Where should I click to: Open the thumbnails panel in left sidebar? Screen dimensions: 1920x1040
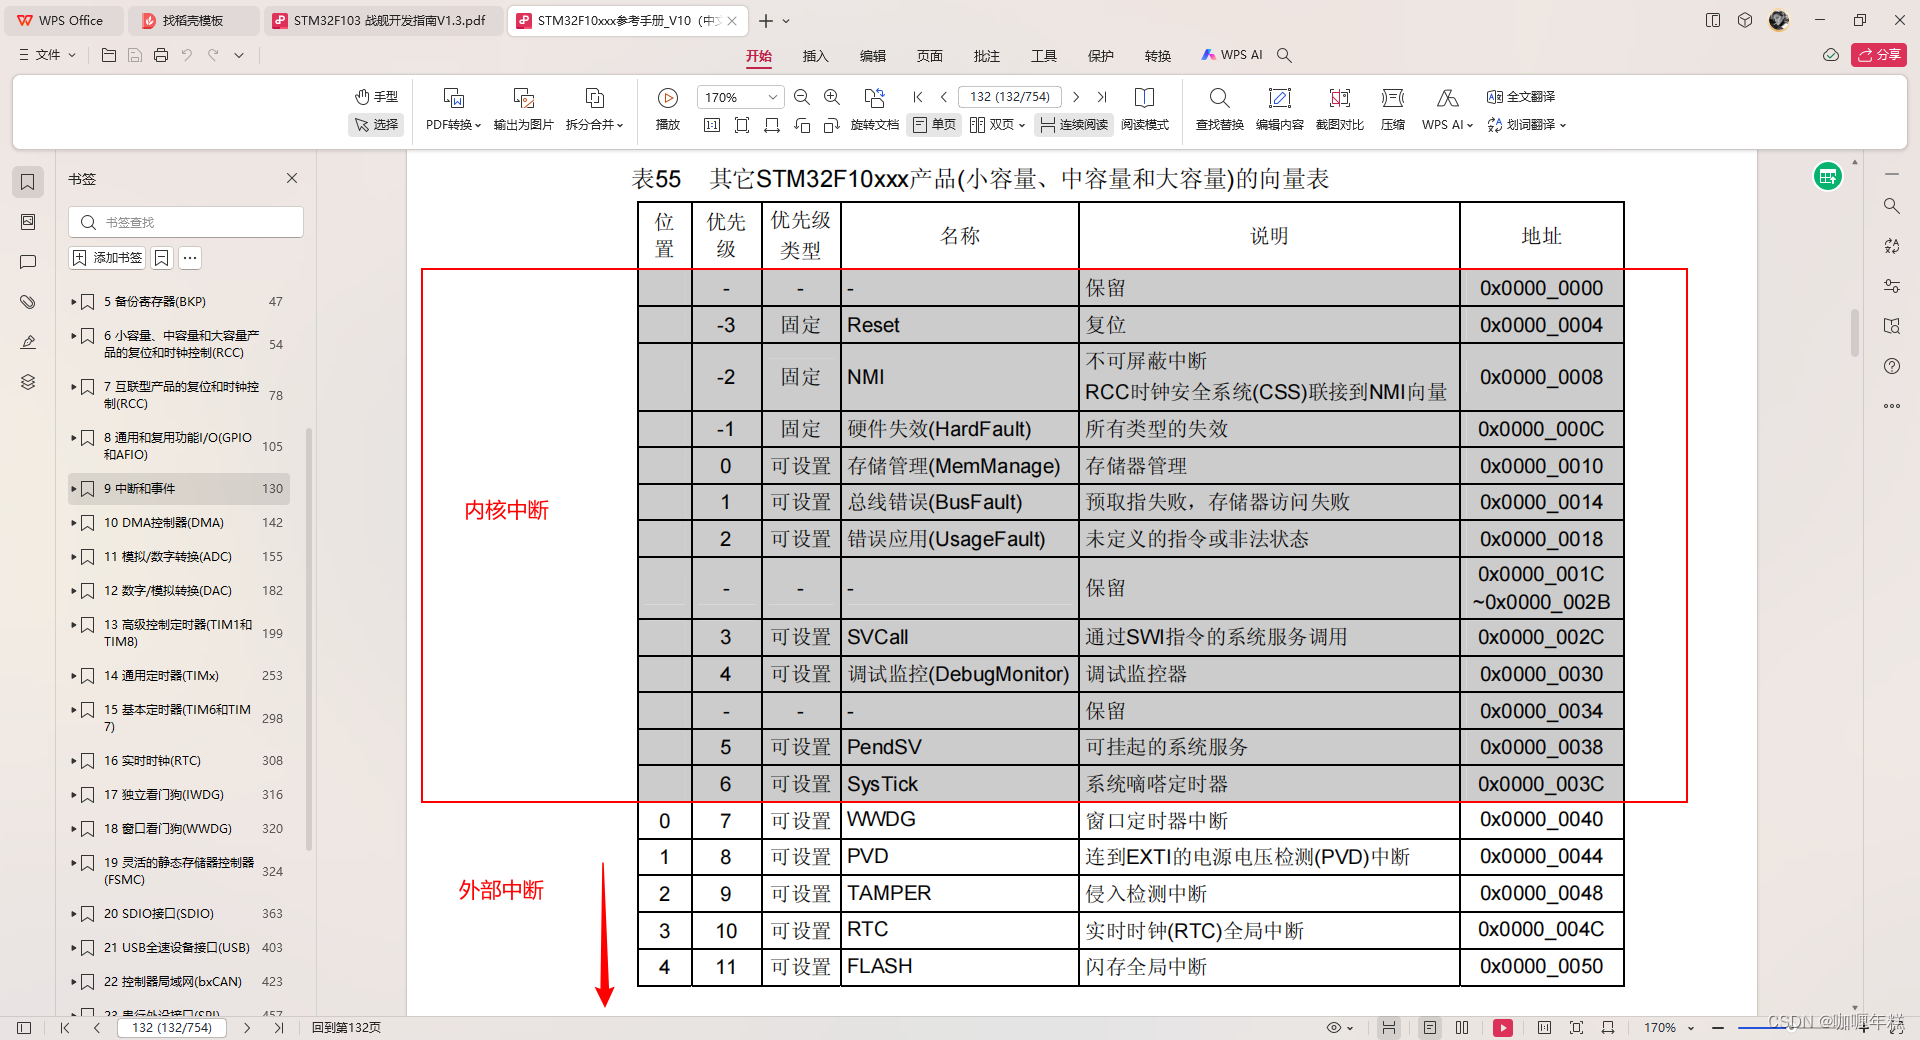28,222
